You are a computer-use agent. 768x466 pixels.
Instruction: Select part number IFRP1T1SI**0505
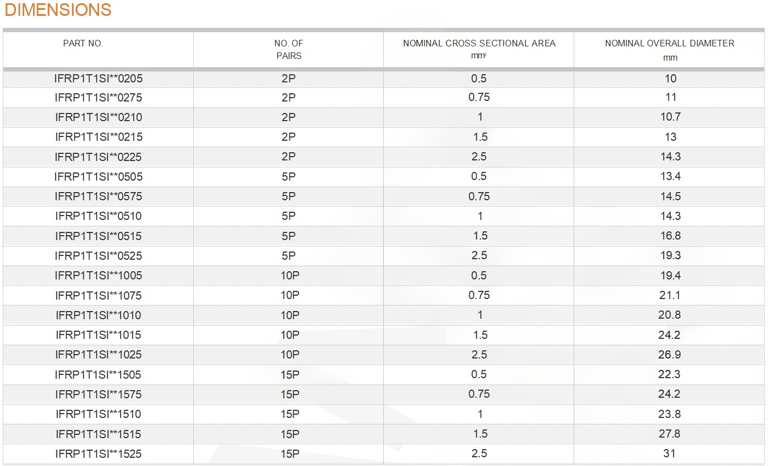tap(98, 176)
